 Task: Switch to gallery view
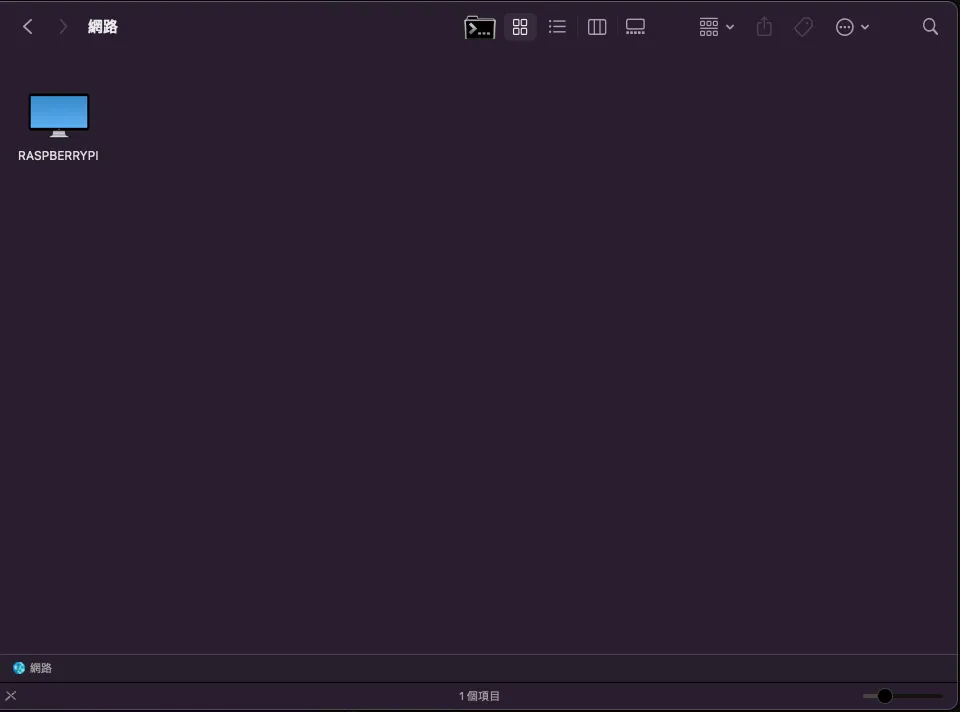coord(635,27)
